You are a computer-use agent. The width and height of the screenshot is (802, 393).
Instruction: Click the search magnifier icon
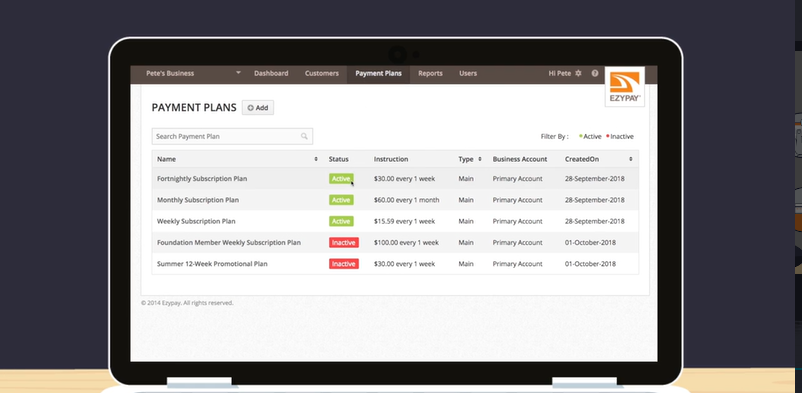[x=304, y=136]
